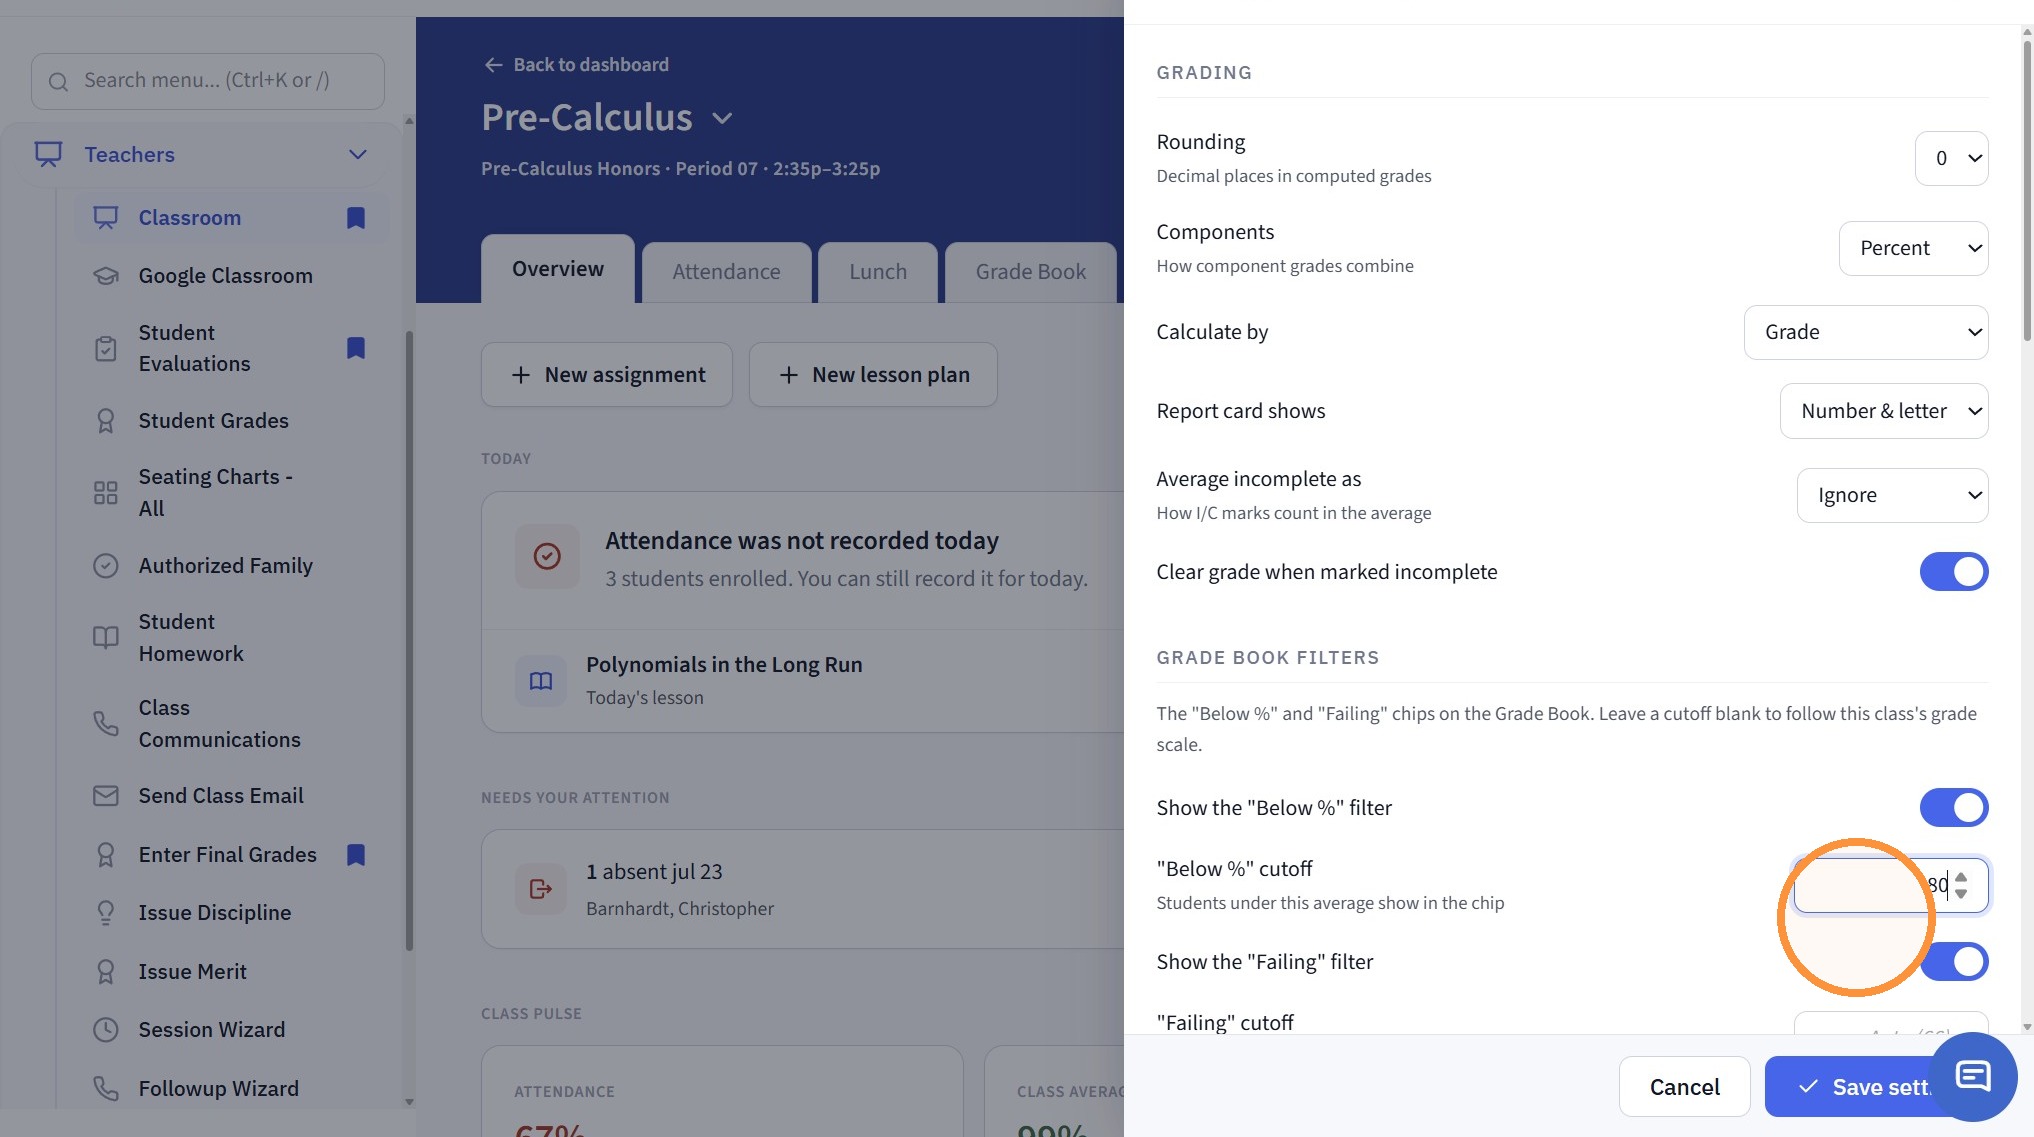Screen dimensions: 2034x1137
Task: Click the Google Classroom graduation cap icon
Action: [x=106, y=276]
